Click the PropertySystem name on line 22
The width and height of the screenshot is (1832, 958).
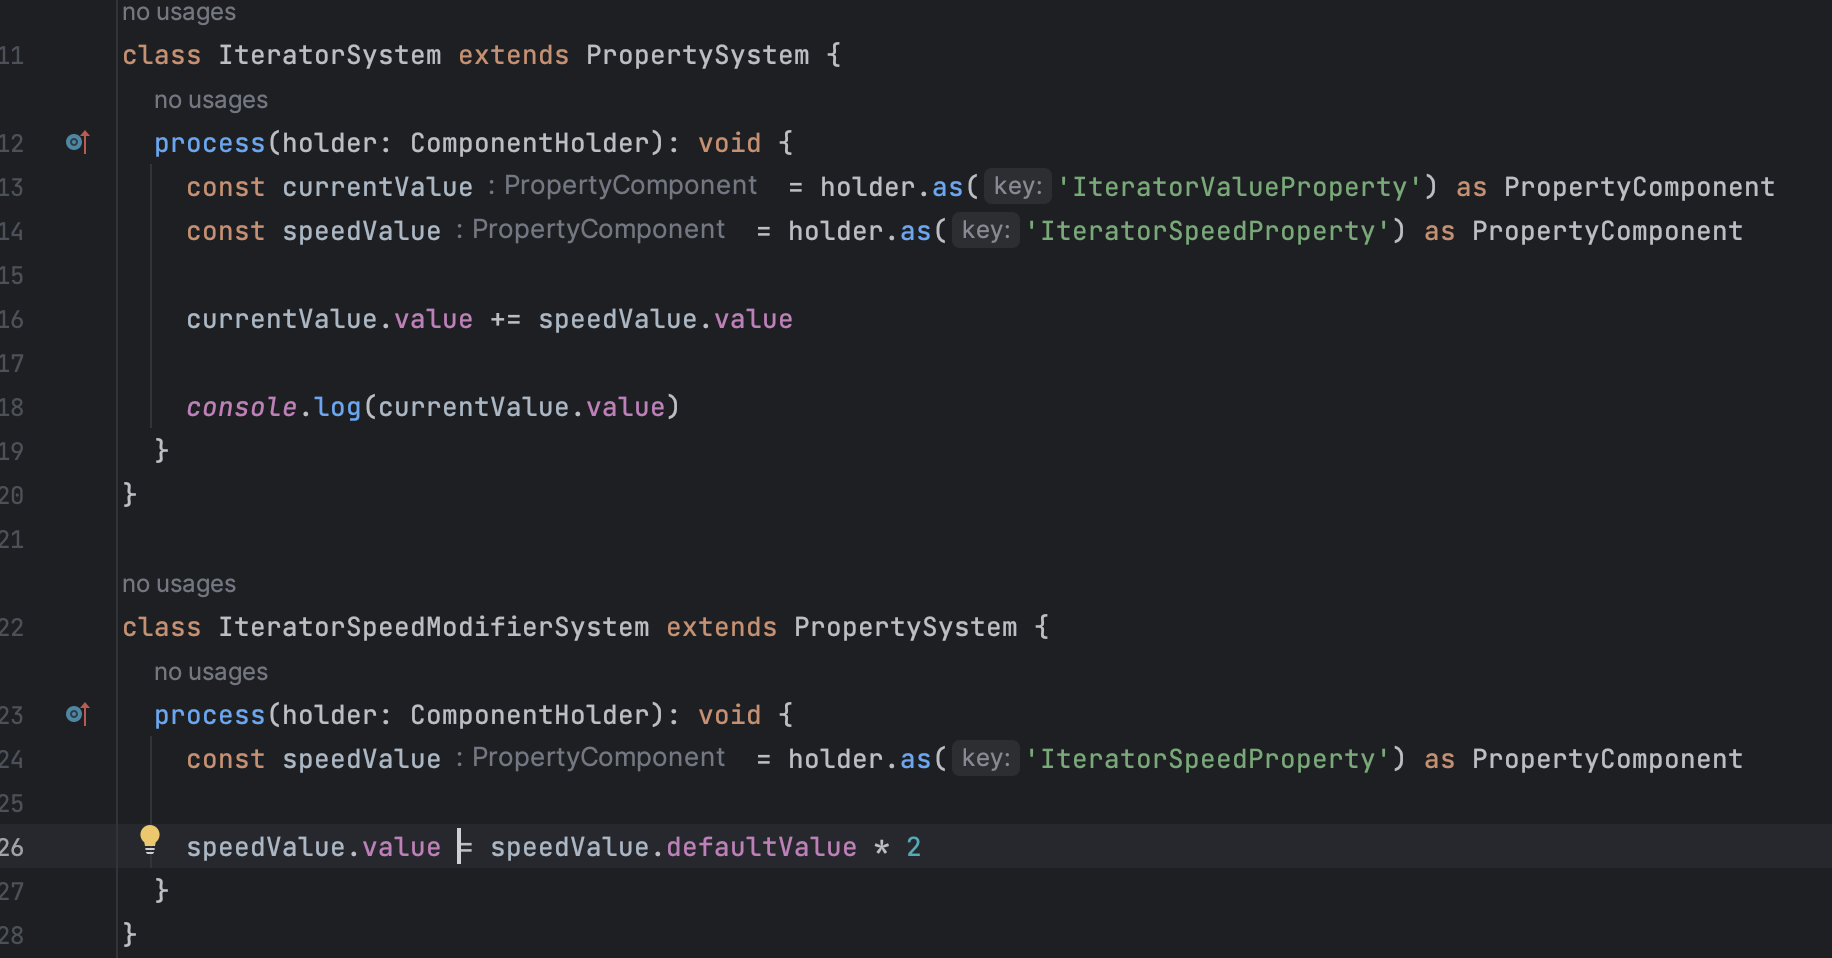click(905, 627)
